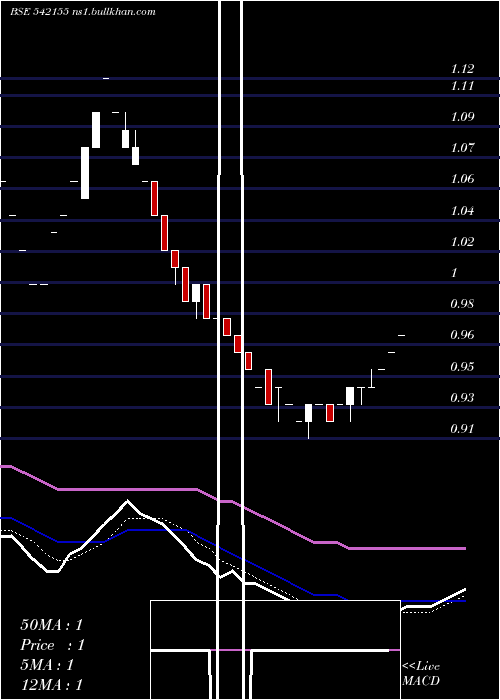500x700 pixels.
Task: Select the 0.96 price axis label
Action: pyautogui.click(x=462, y=334)
